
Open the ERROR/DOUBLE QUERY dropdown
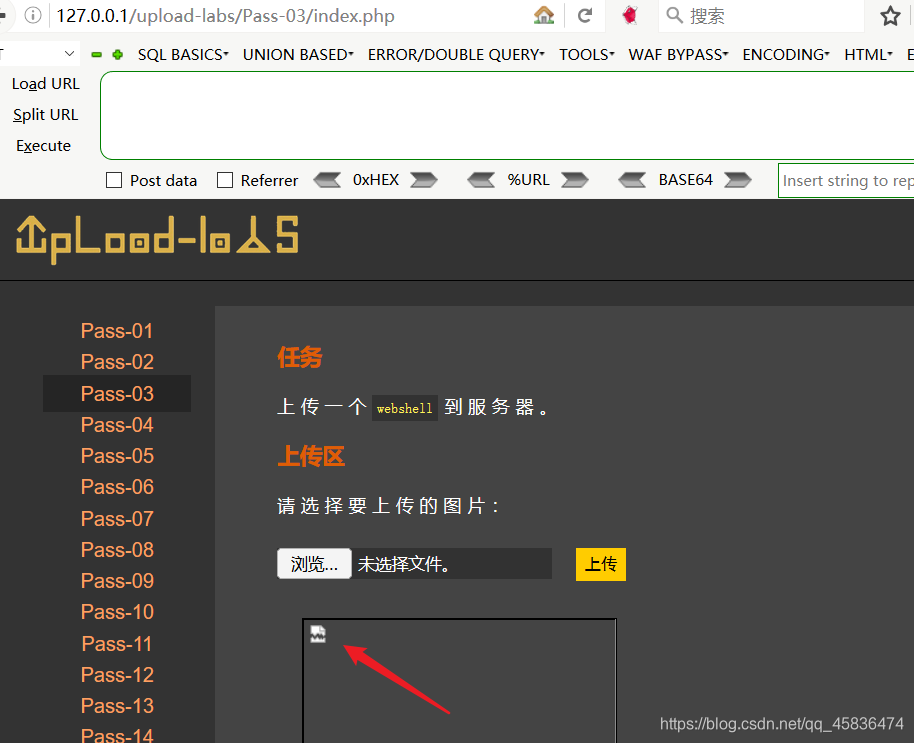click(x=456, y=55)
